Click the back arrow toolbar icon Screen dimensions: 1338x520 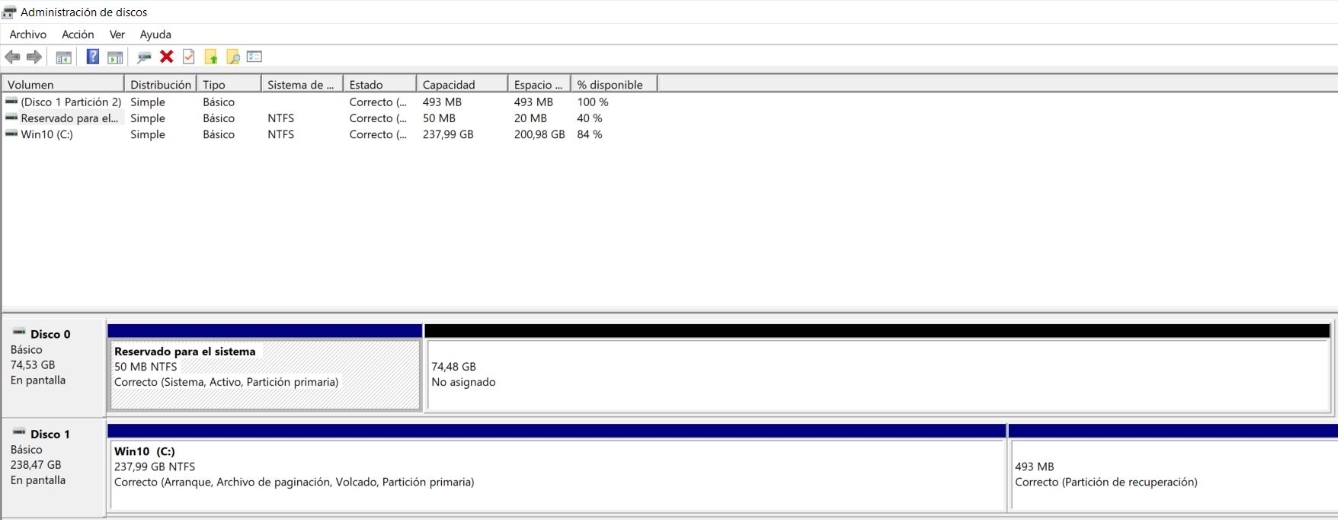click(12, 57)
